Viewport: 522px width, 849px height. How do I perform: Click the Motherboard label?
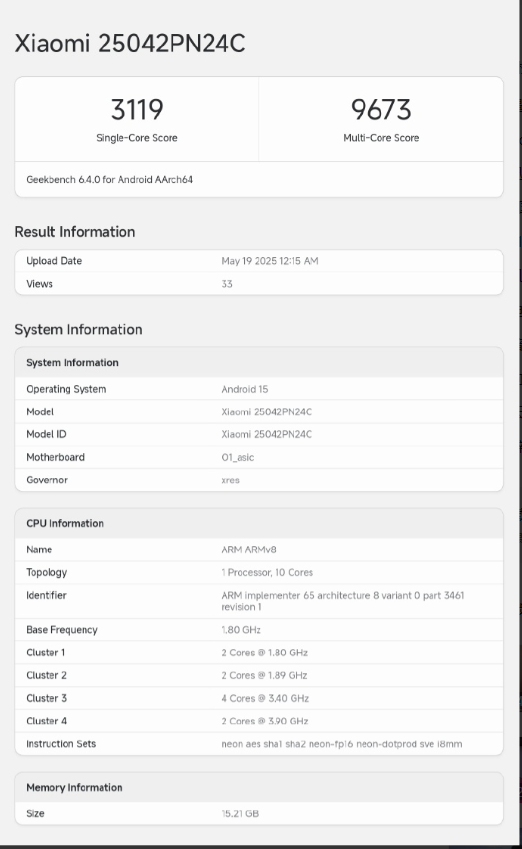tap(56, 458)
